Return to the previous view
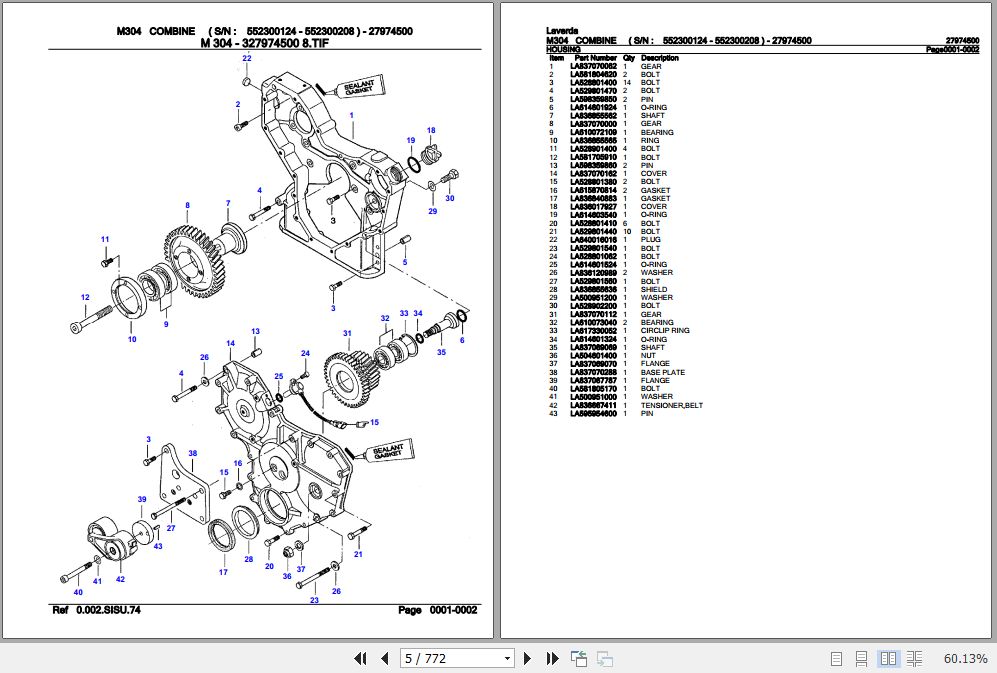Screen dimensions: 997x673 [x=577, y=658]
